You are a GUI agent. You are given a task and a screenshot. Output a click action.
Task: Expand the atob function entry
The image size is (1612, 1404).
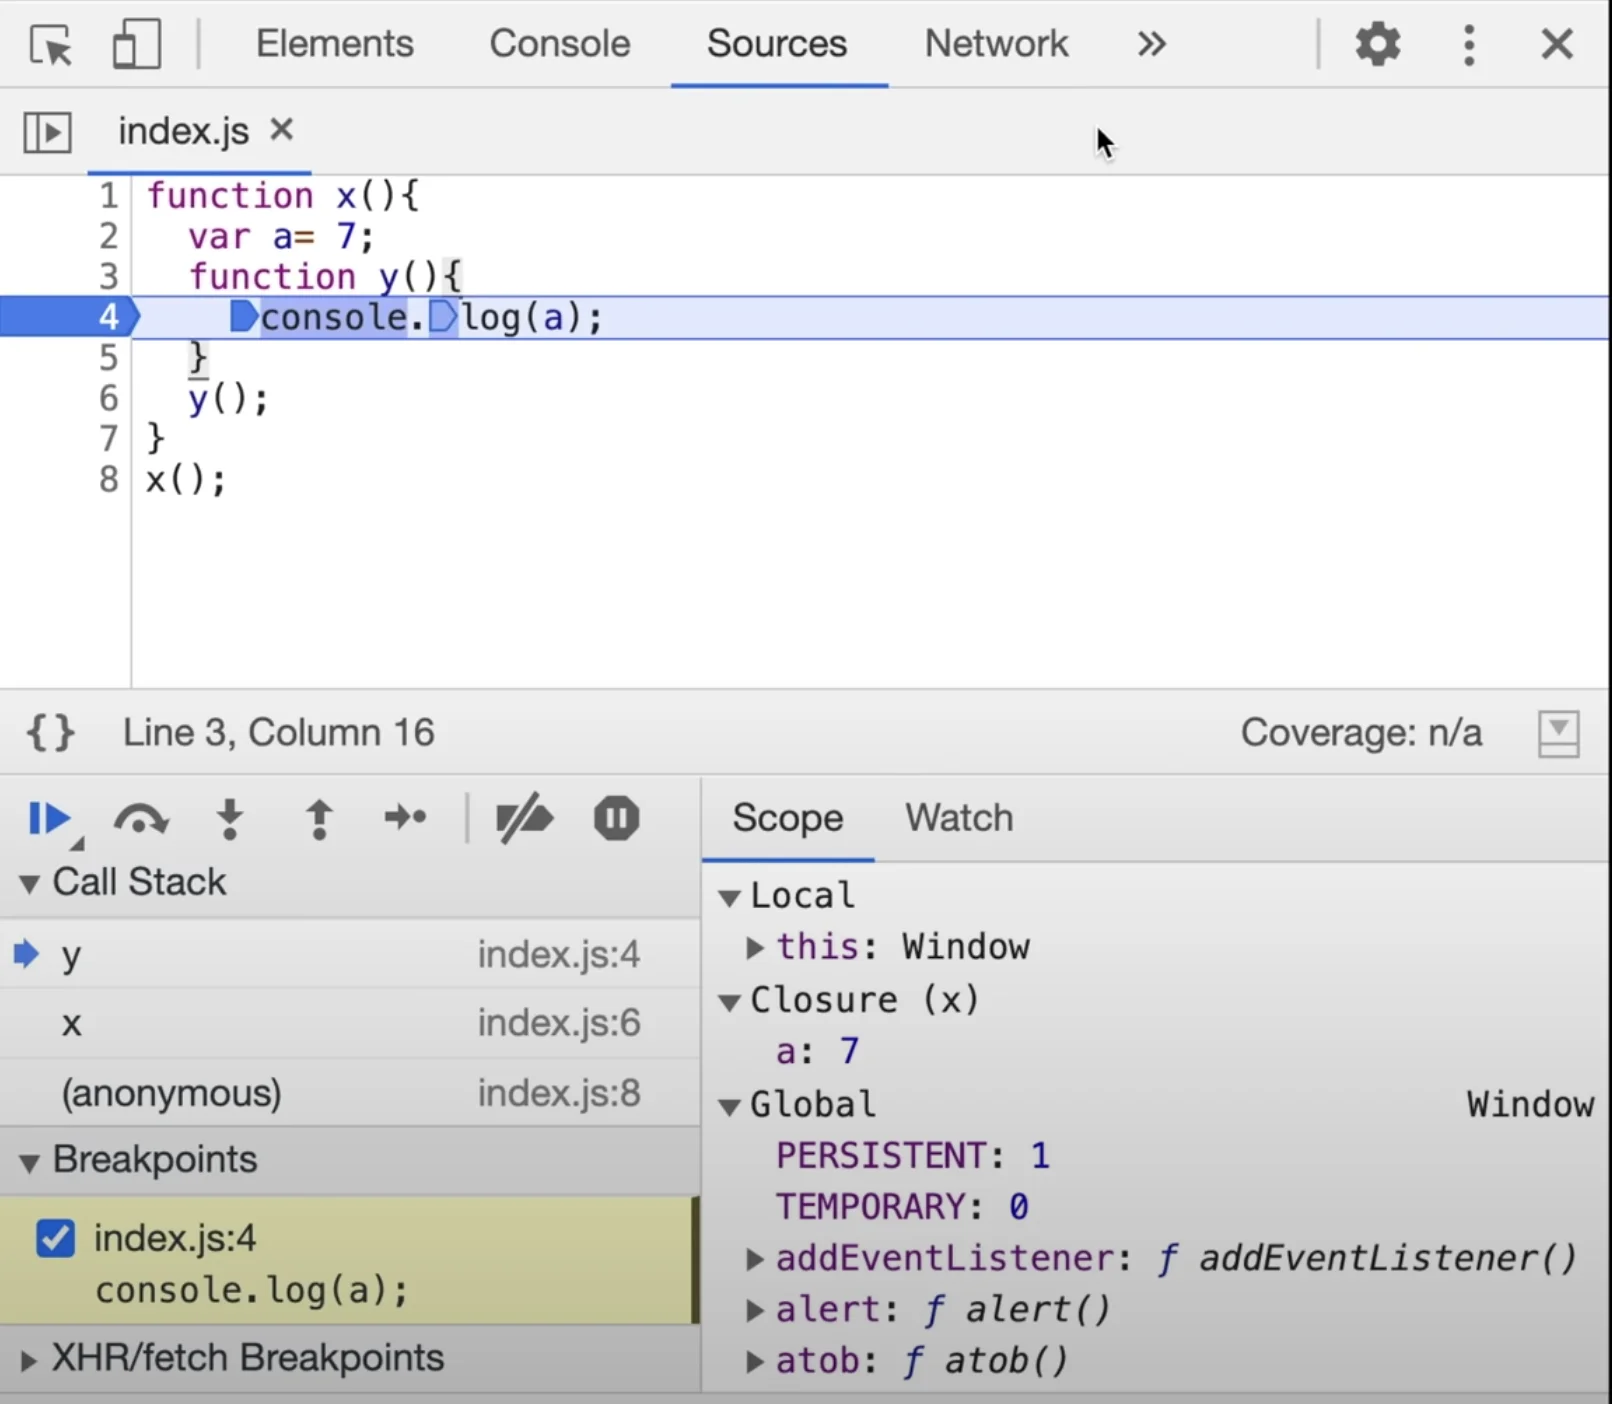click(755, 1361)
